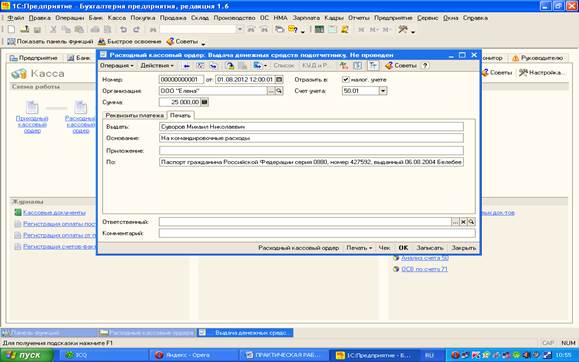This screenshot has height=362, width=579.
Task: Click ellipsis select button in Ответственный field
Action: tap(455, 222)
